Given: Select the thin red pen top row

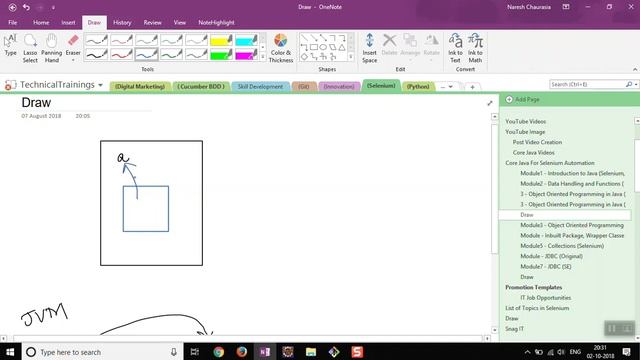Looking at the screenshot, I should 122,40.
